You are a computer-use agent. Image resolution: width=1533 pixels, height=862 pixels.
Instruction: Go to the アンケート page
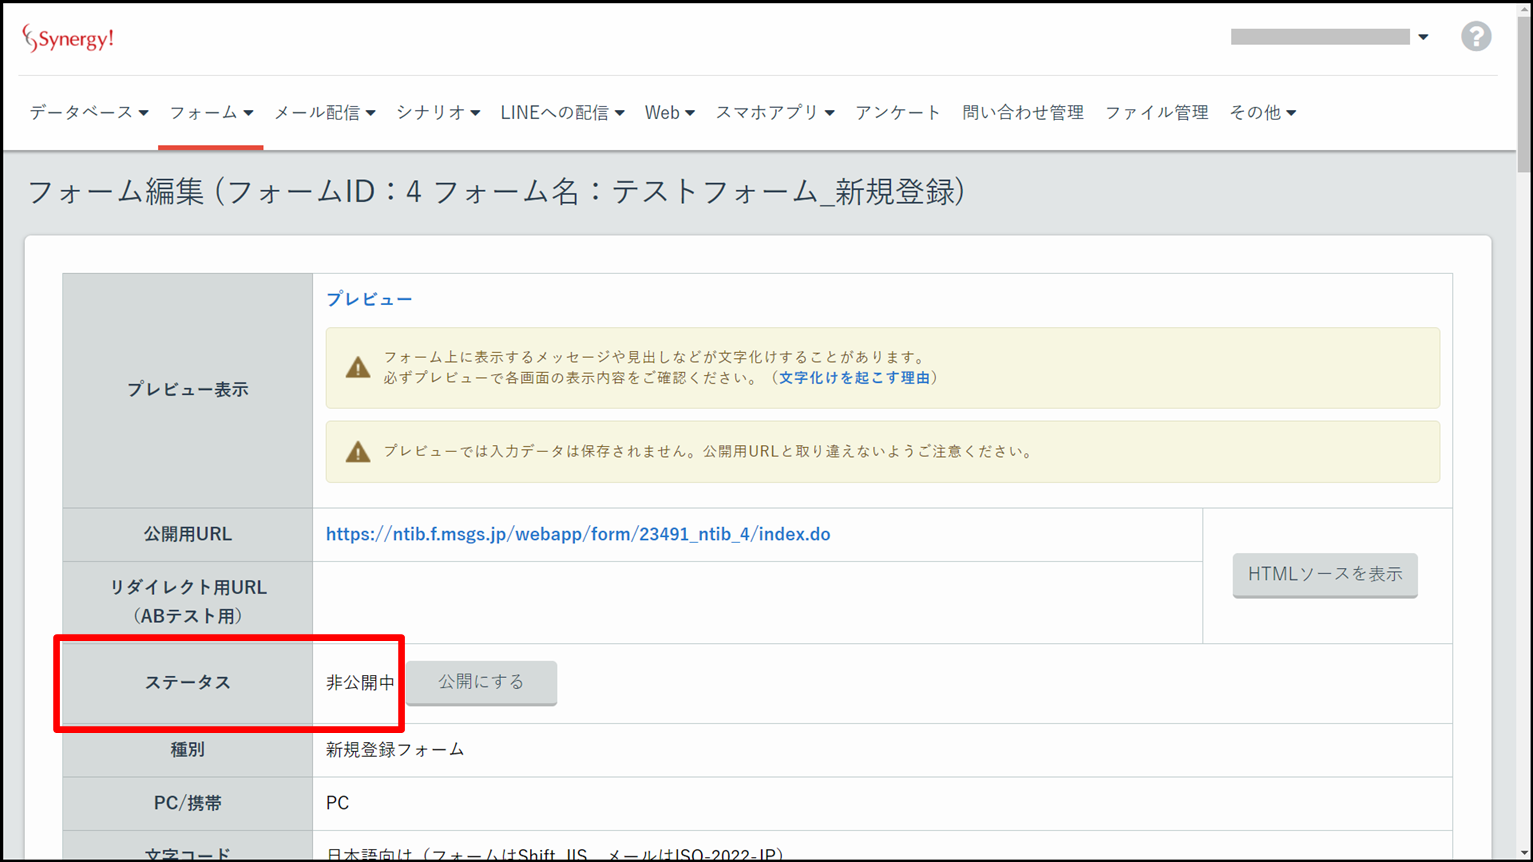pyautogui.click(x=897, y=113)
